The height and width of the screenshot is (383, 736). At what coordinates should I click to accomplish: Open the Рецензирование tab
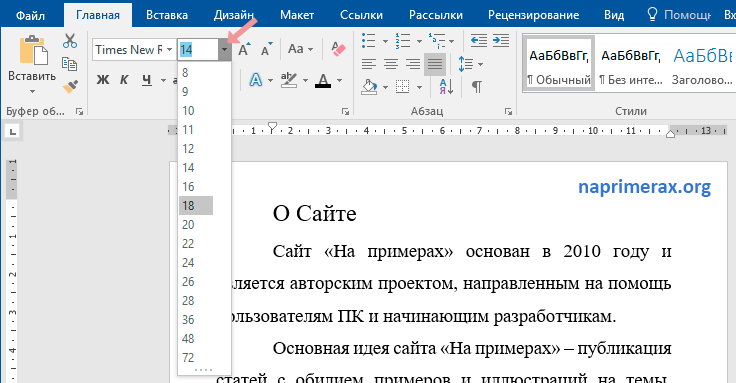tap(533, 15)
